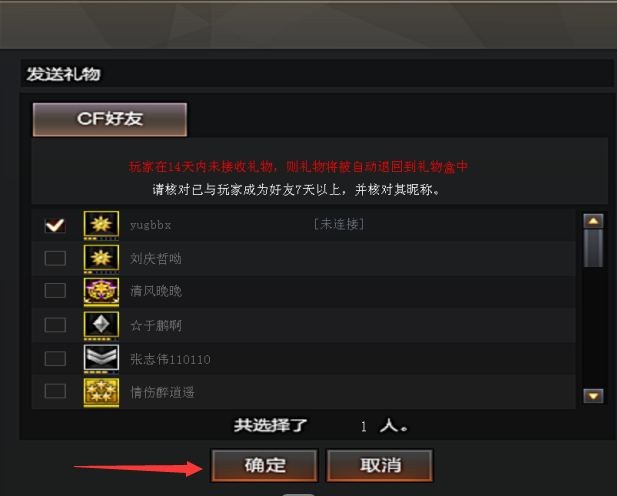Click the rank badge icon beside yugbbx

pyautogui.click(x=101, y=225)
